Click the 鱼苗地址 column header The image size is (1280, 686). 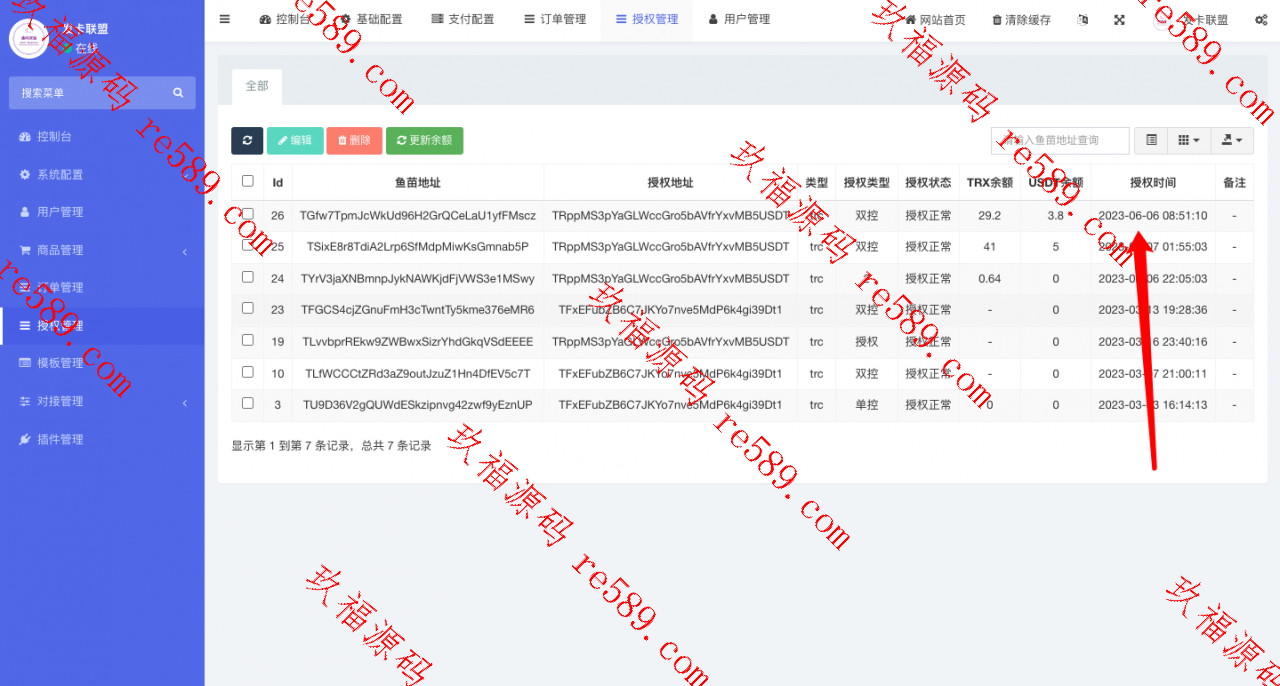click(x=418, y=183)
